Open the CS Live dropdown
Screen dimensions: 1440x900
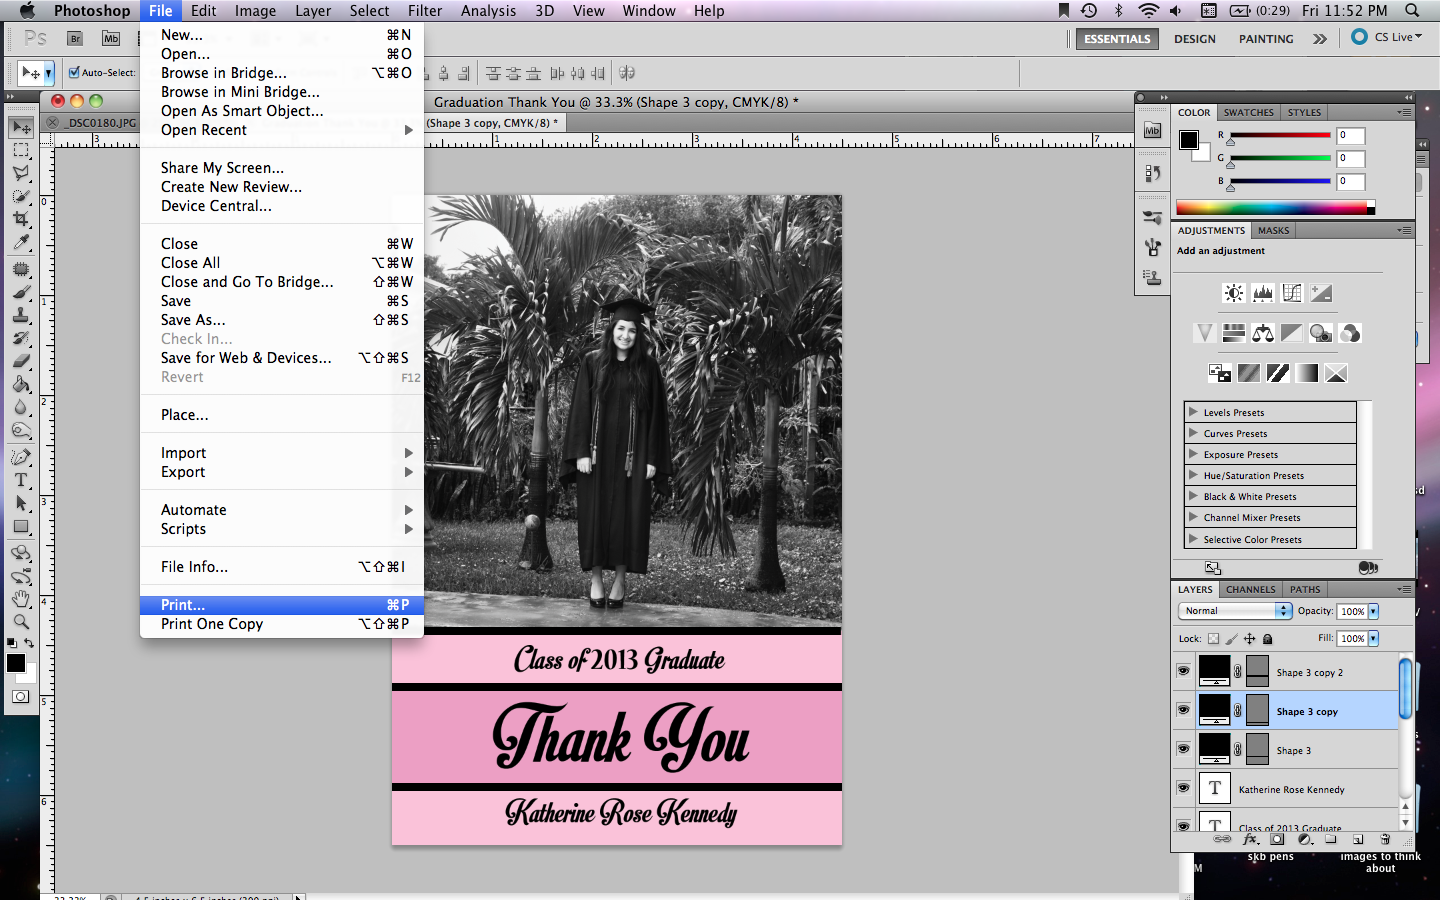1387,37
